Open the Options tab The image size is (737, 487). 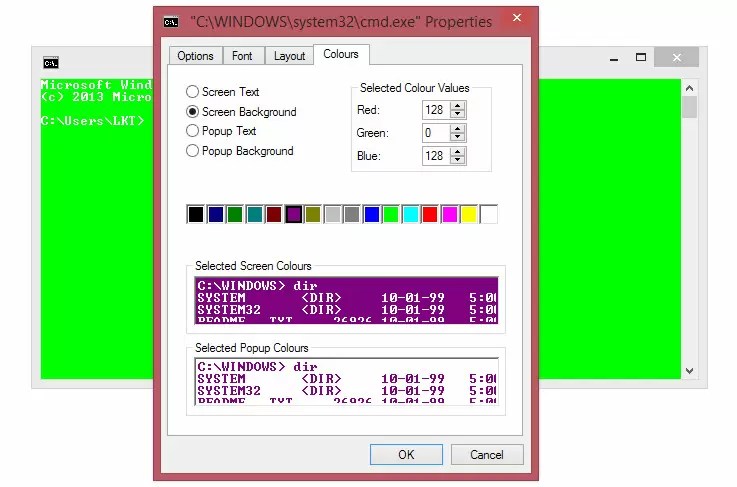pos(196,56)
